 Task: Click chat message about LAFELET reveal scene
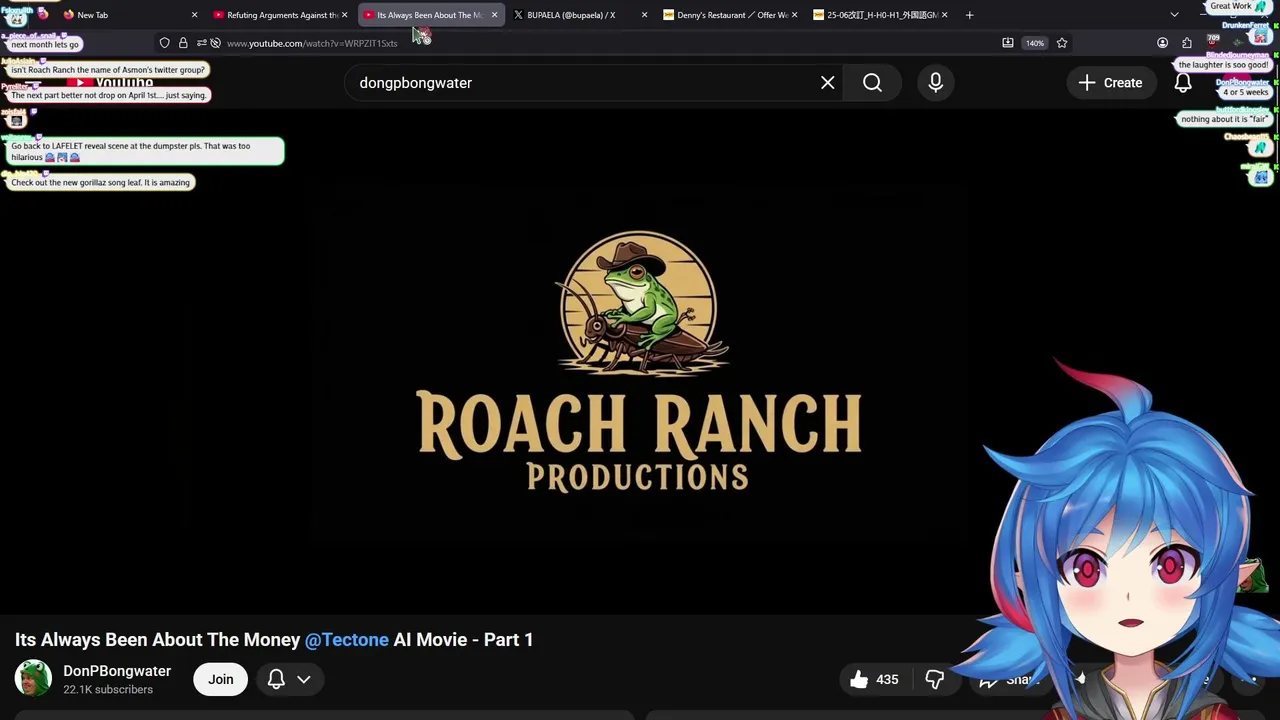point(145,151)
